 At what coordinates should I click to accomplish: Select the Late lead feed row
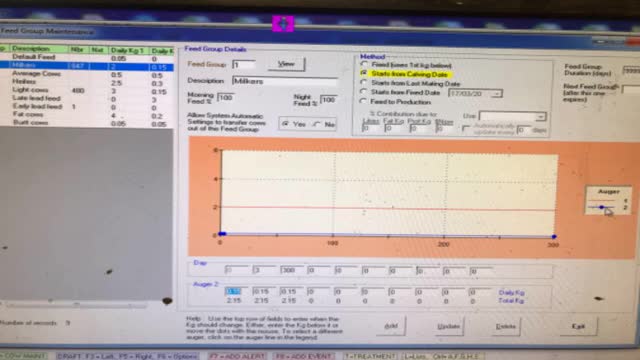pyautogui.click(x=87, y=98)
